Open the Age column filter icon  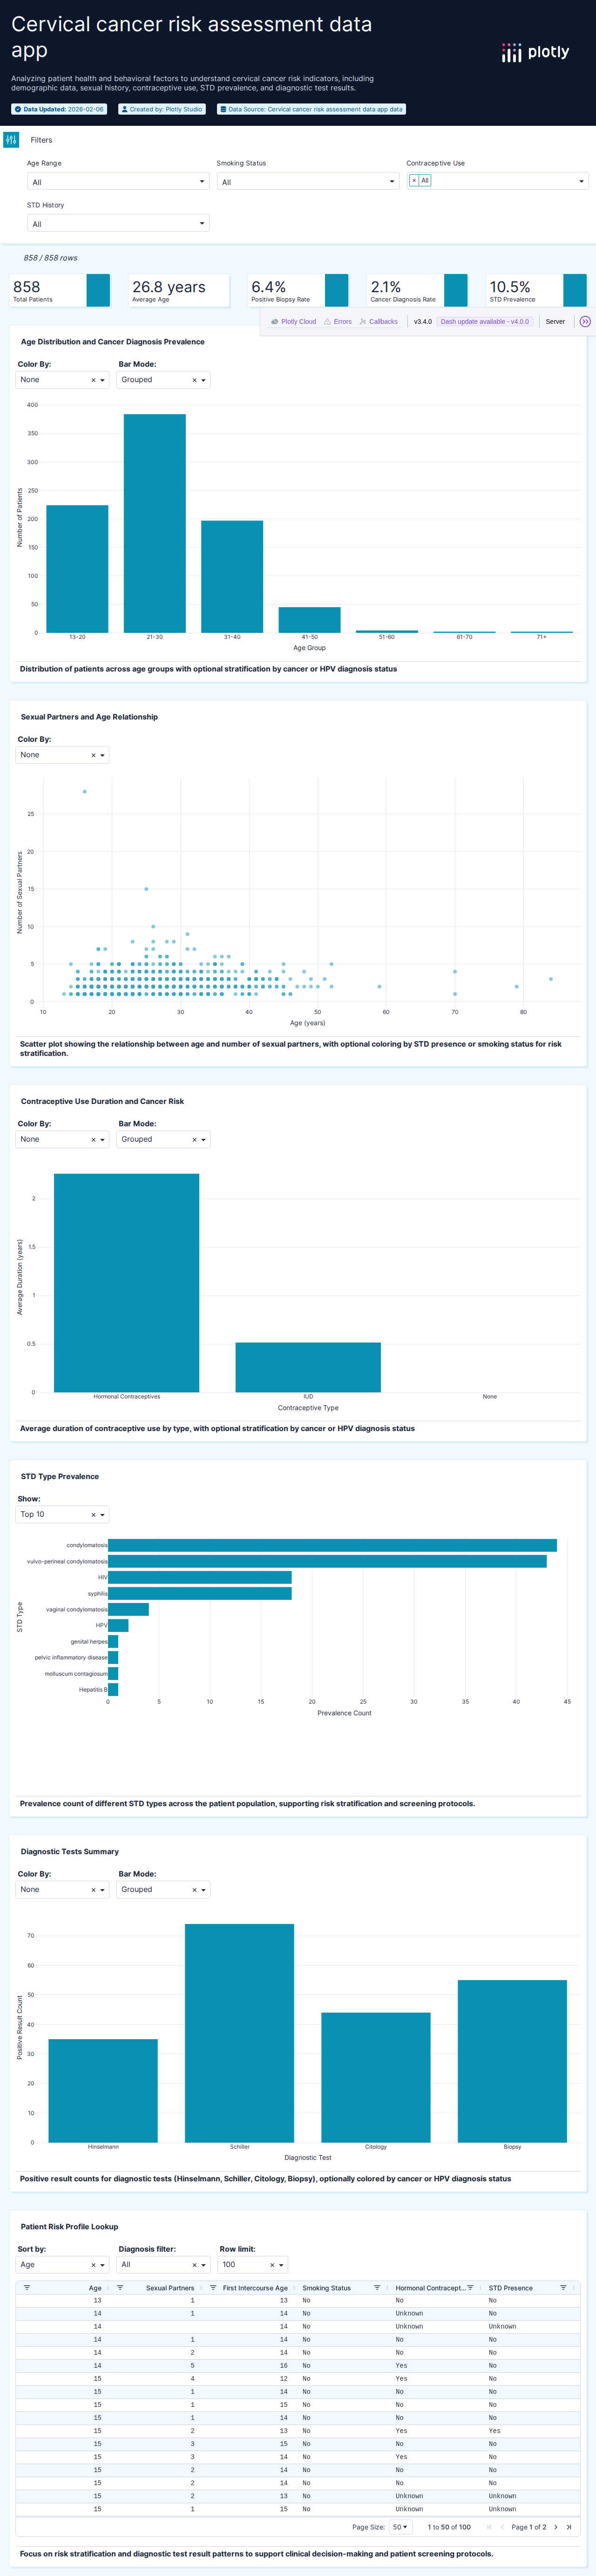[x=27, y=2288]
